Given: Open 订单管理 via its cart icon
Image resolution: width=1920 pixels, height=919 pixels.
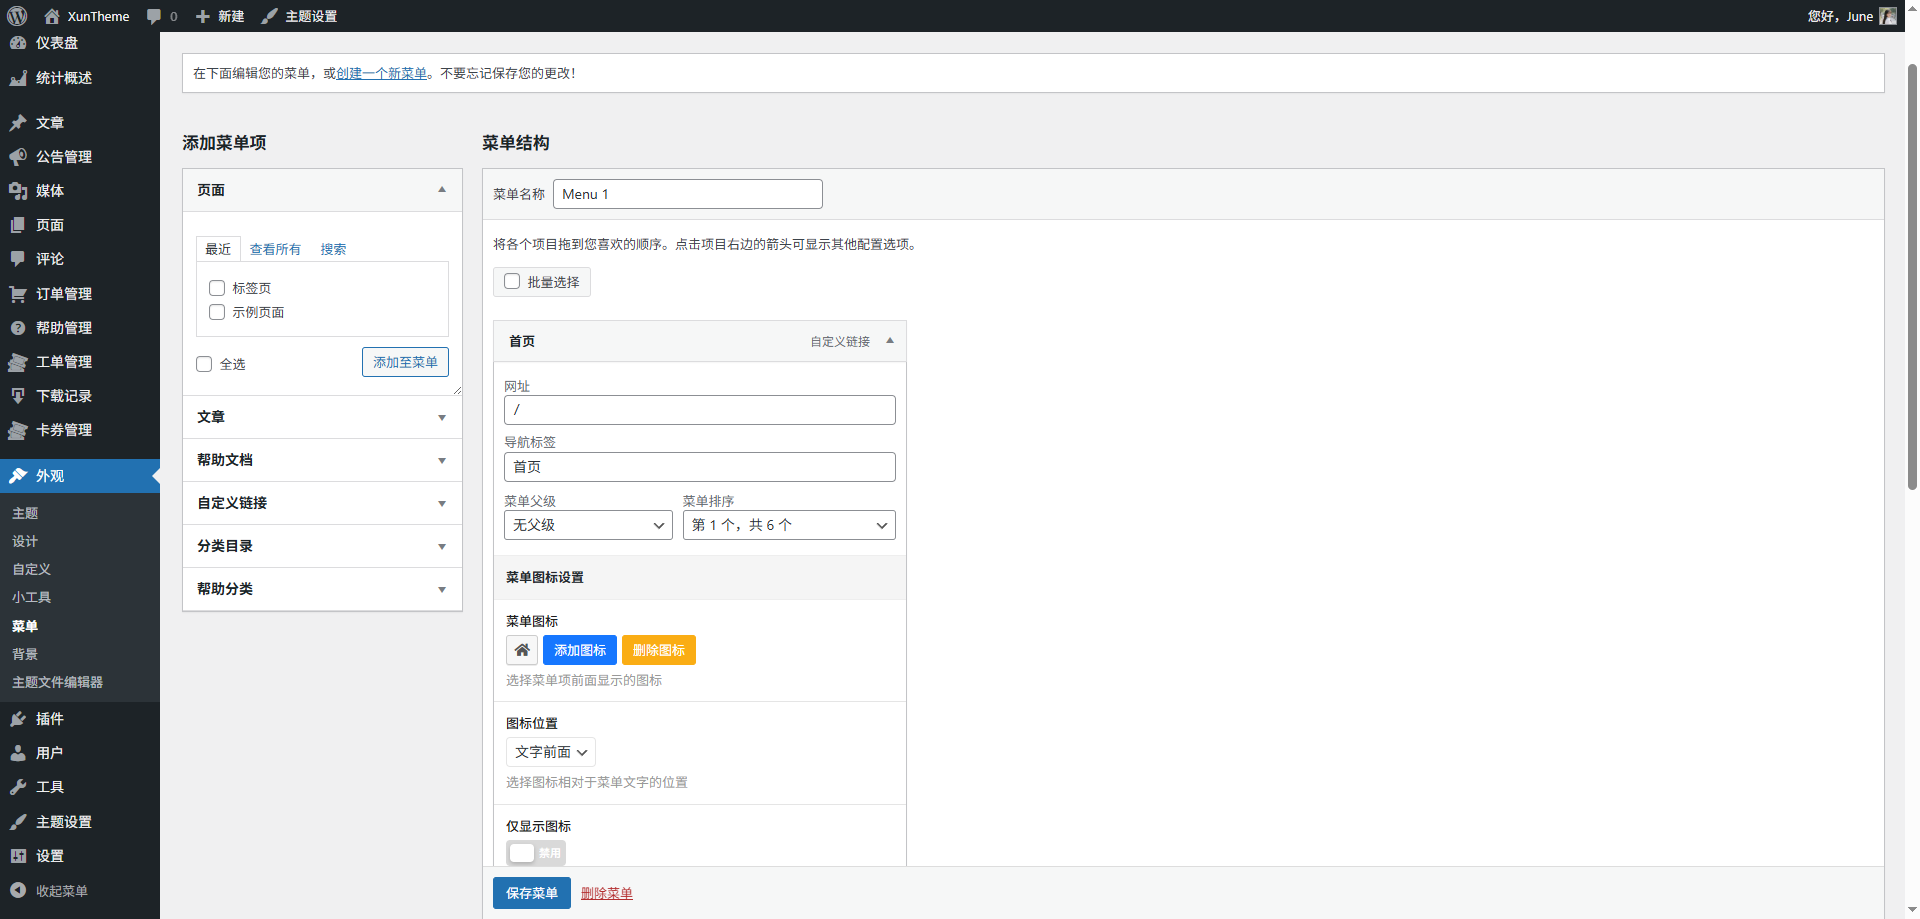Looking at the screenshot, I should tap(18, 294).
